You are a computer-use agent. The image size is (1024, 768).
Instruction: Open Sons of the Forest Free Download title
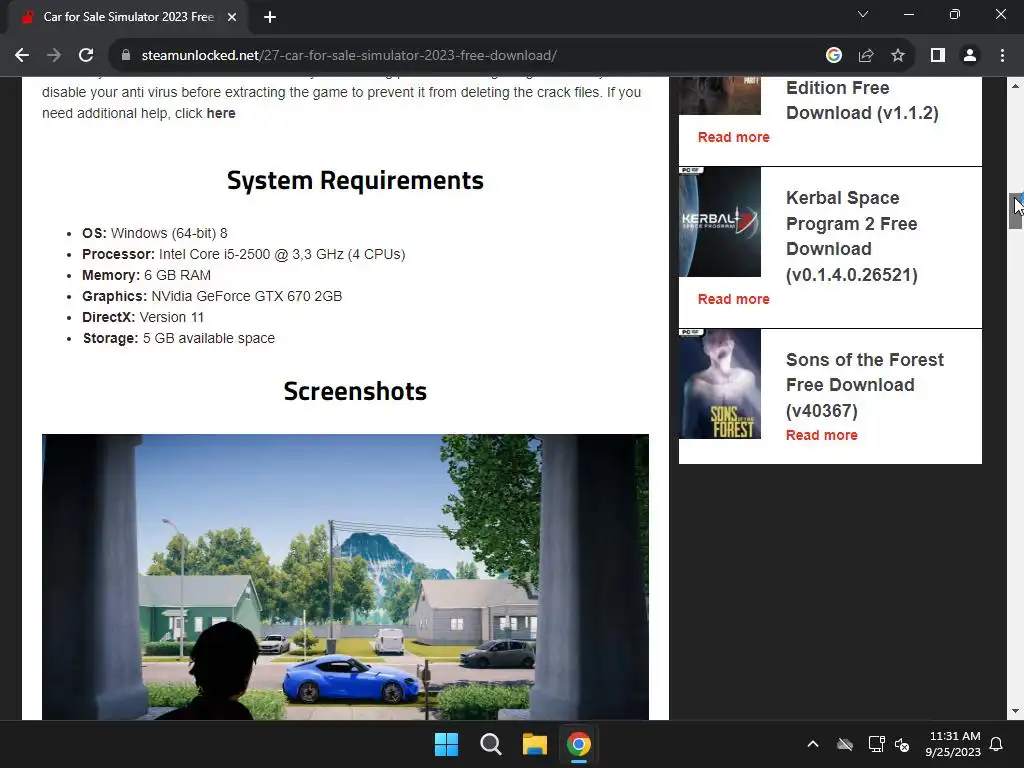coord(865,385)
